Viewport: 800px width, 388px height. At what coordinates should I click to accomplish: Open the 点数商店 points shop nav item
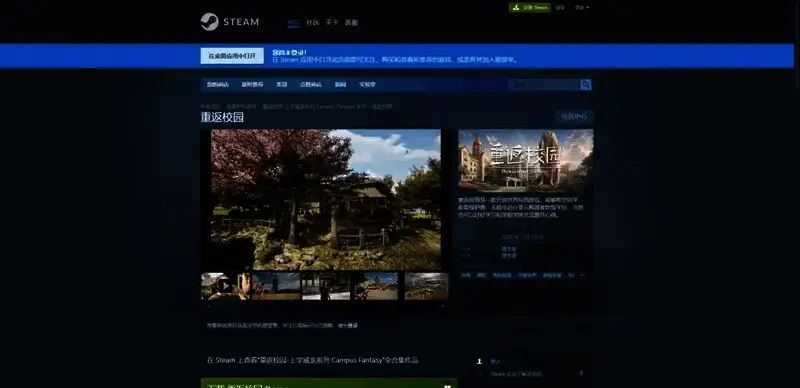pyautogui.click(x=310, y=85)
